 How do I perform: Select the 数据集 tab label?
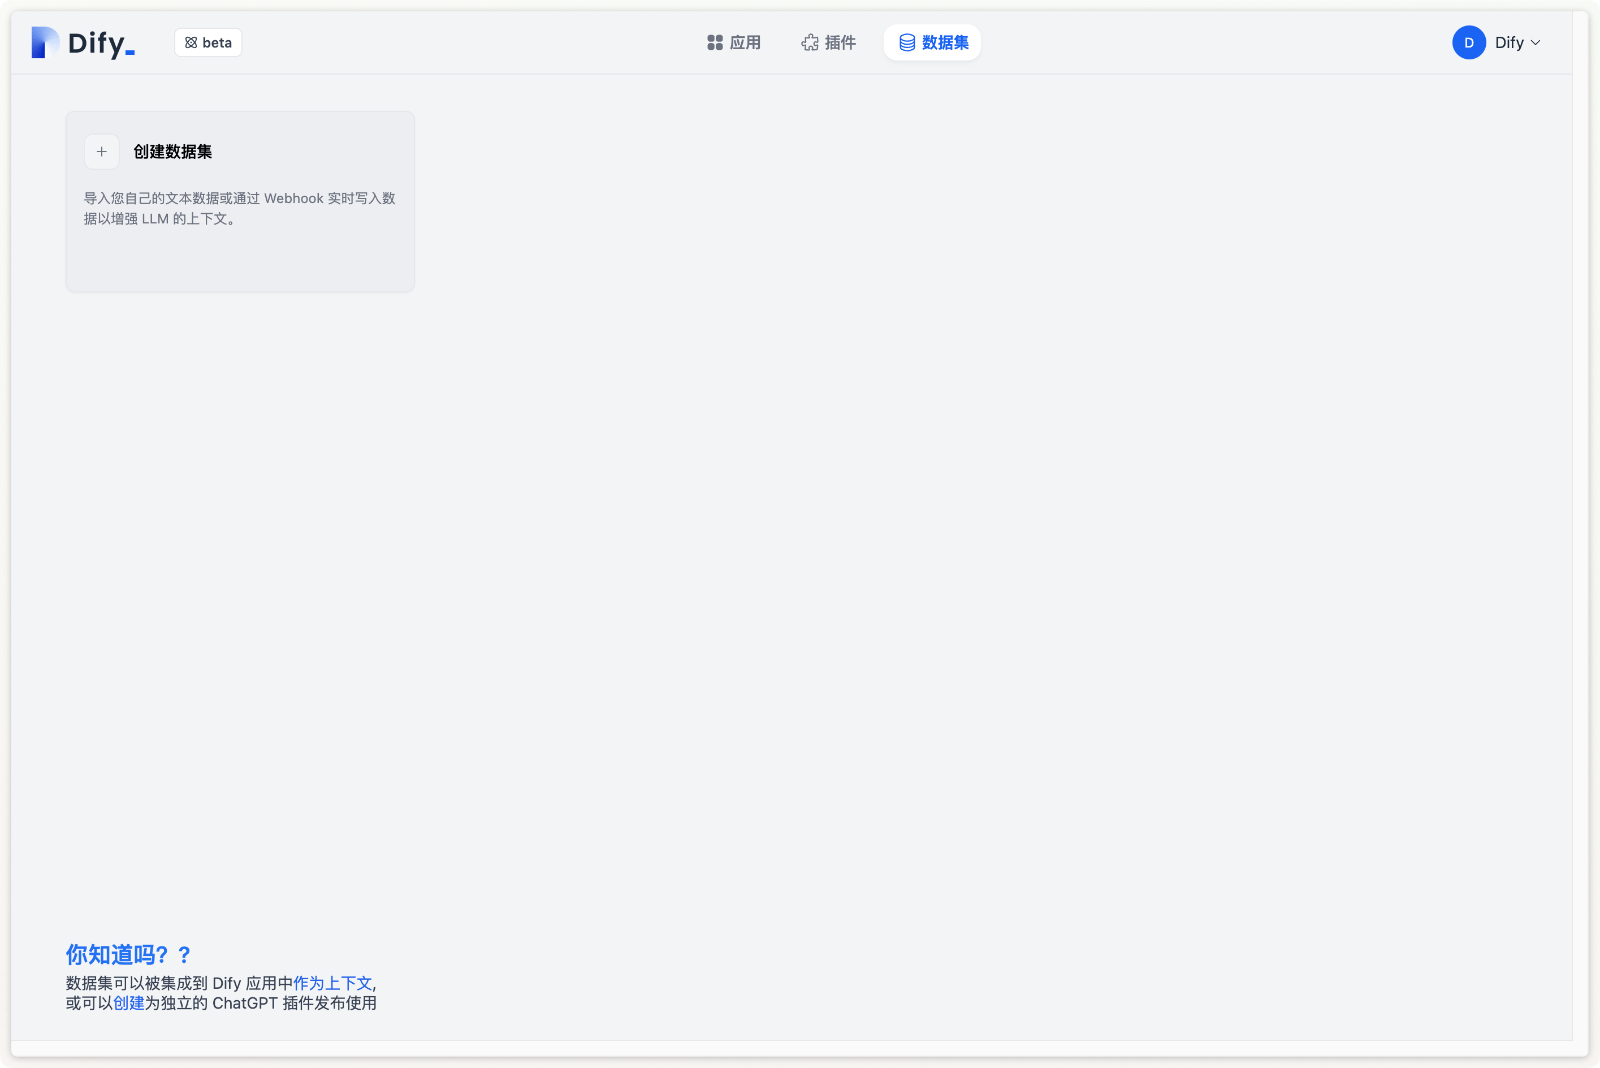[x=945, y=43]
